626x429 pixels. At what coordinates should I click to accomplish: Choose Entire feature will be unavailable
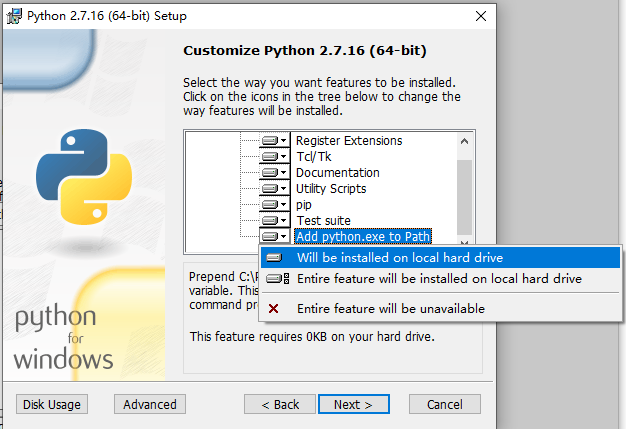click(x=440, y=308)
